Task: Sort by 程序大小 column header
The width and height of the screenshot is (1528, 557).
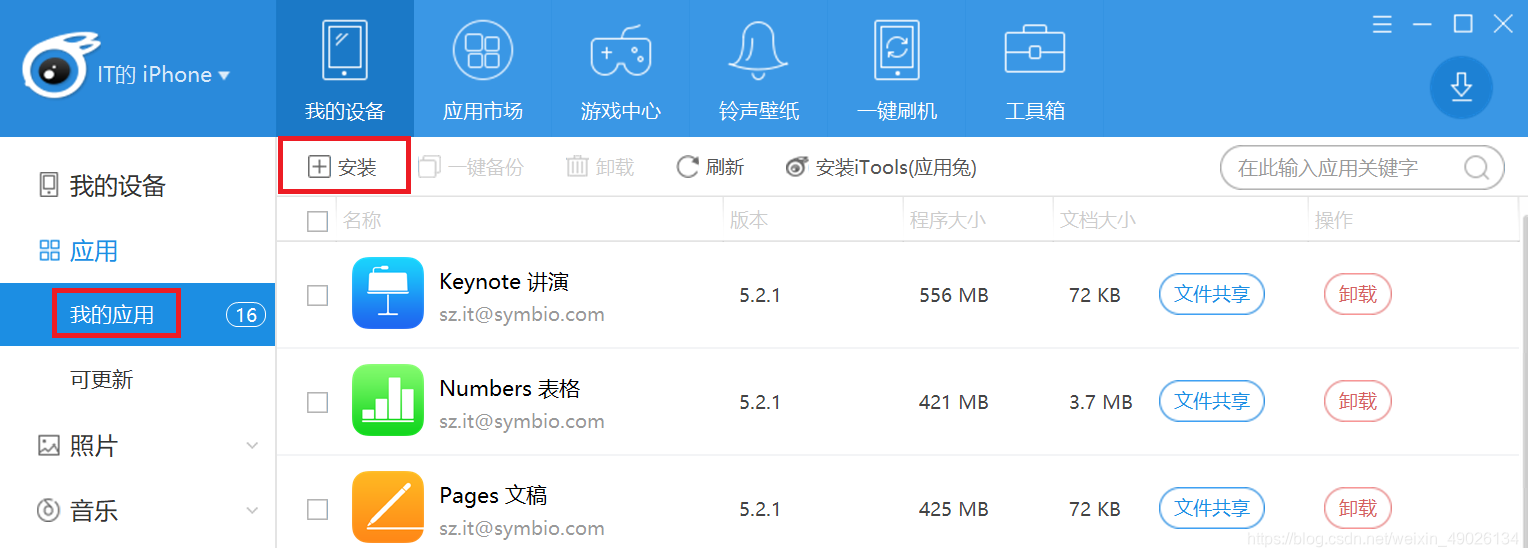Action: point(947,221)
